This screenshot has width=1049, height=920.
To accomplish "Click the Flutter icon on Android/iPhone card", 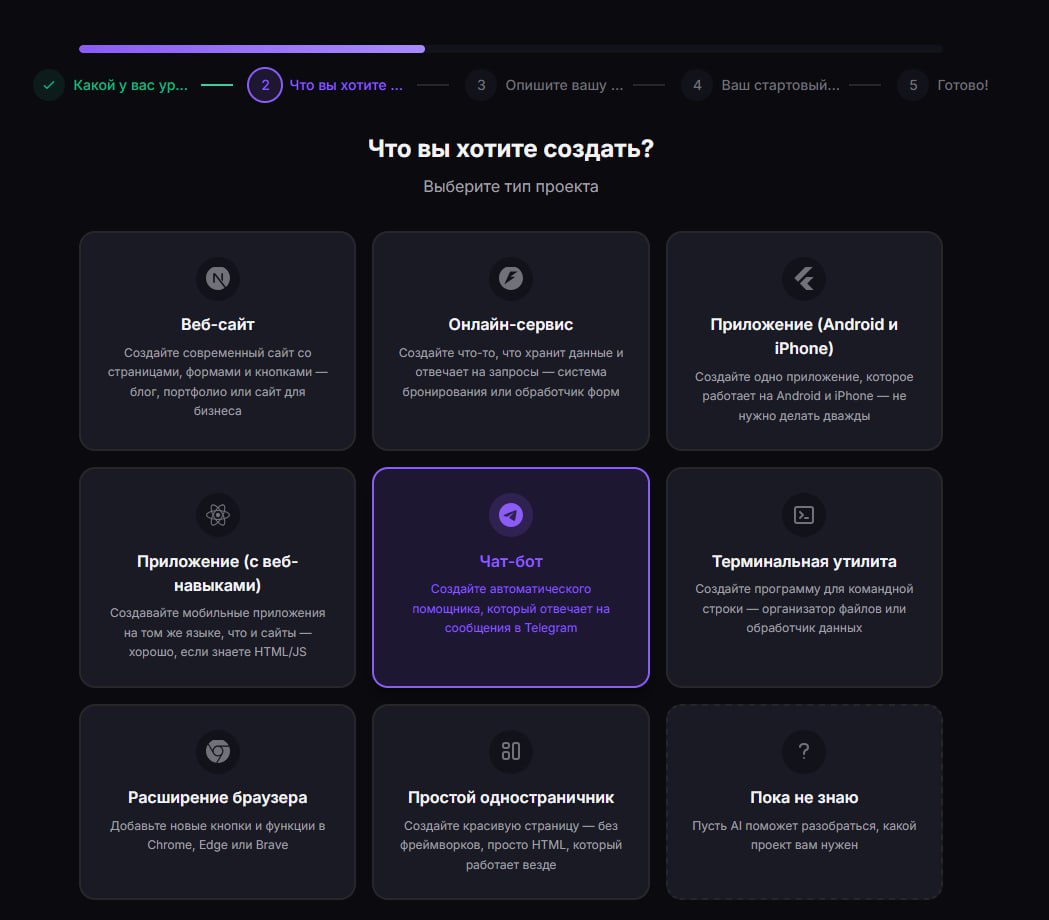I will pos(804,278).
